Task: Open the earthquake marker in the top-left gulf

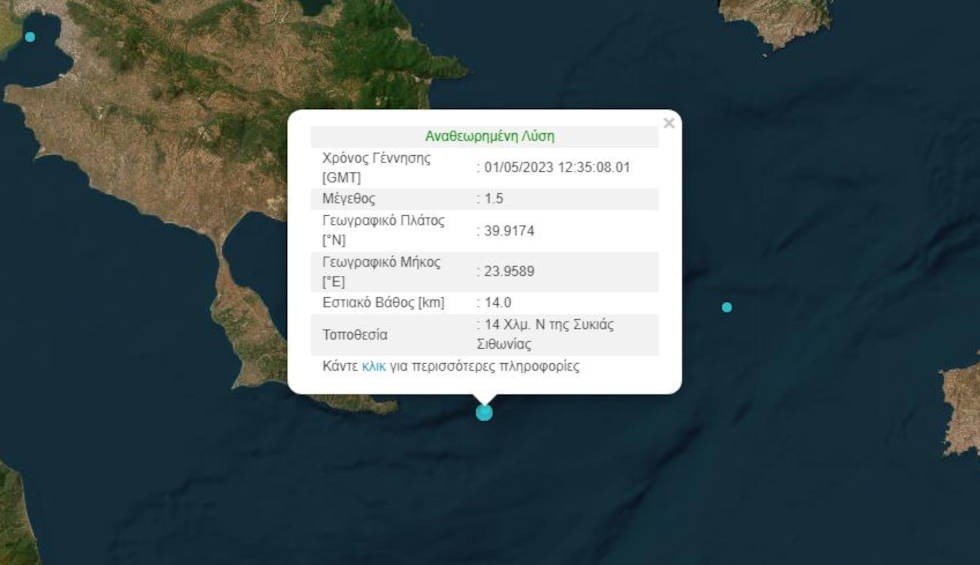Action: click(30, 37)
